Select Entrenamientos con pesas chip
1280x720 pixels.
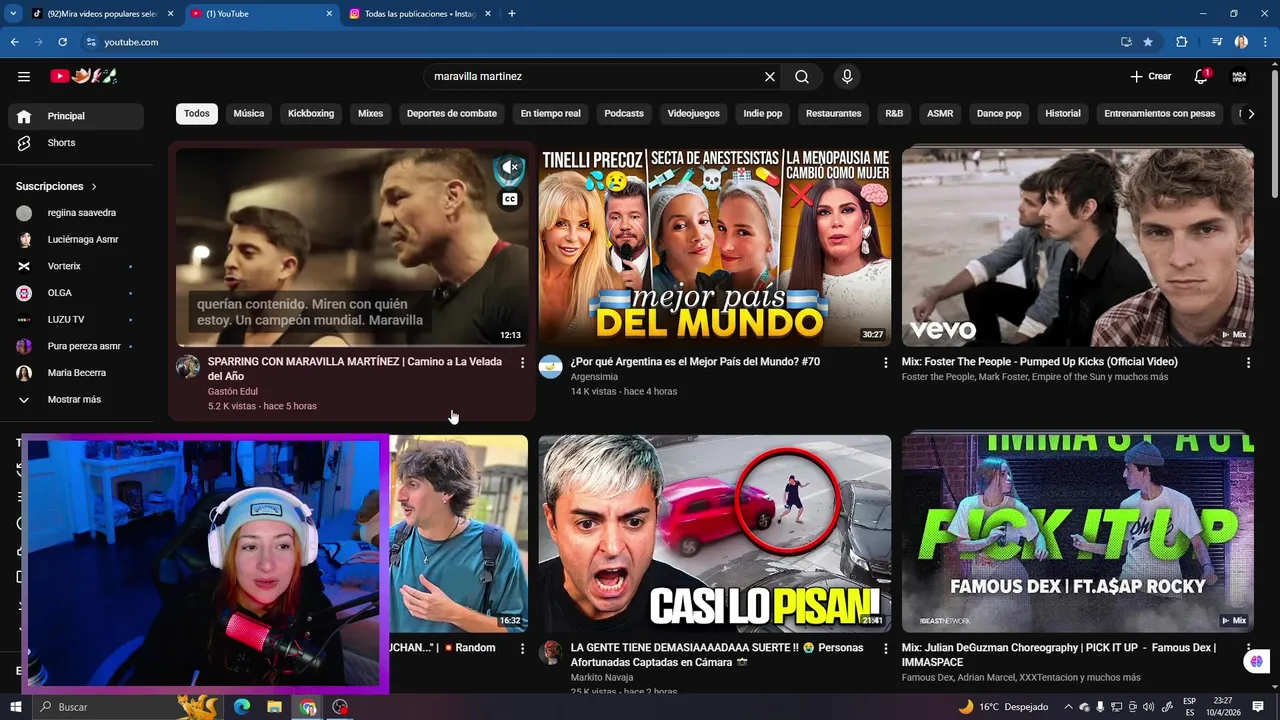[1160, 114]
